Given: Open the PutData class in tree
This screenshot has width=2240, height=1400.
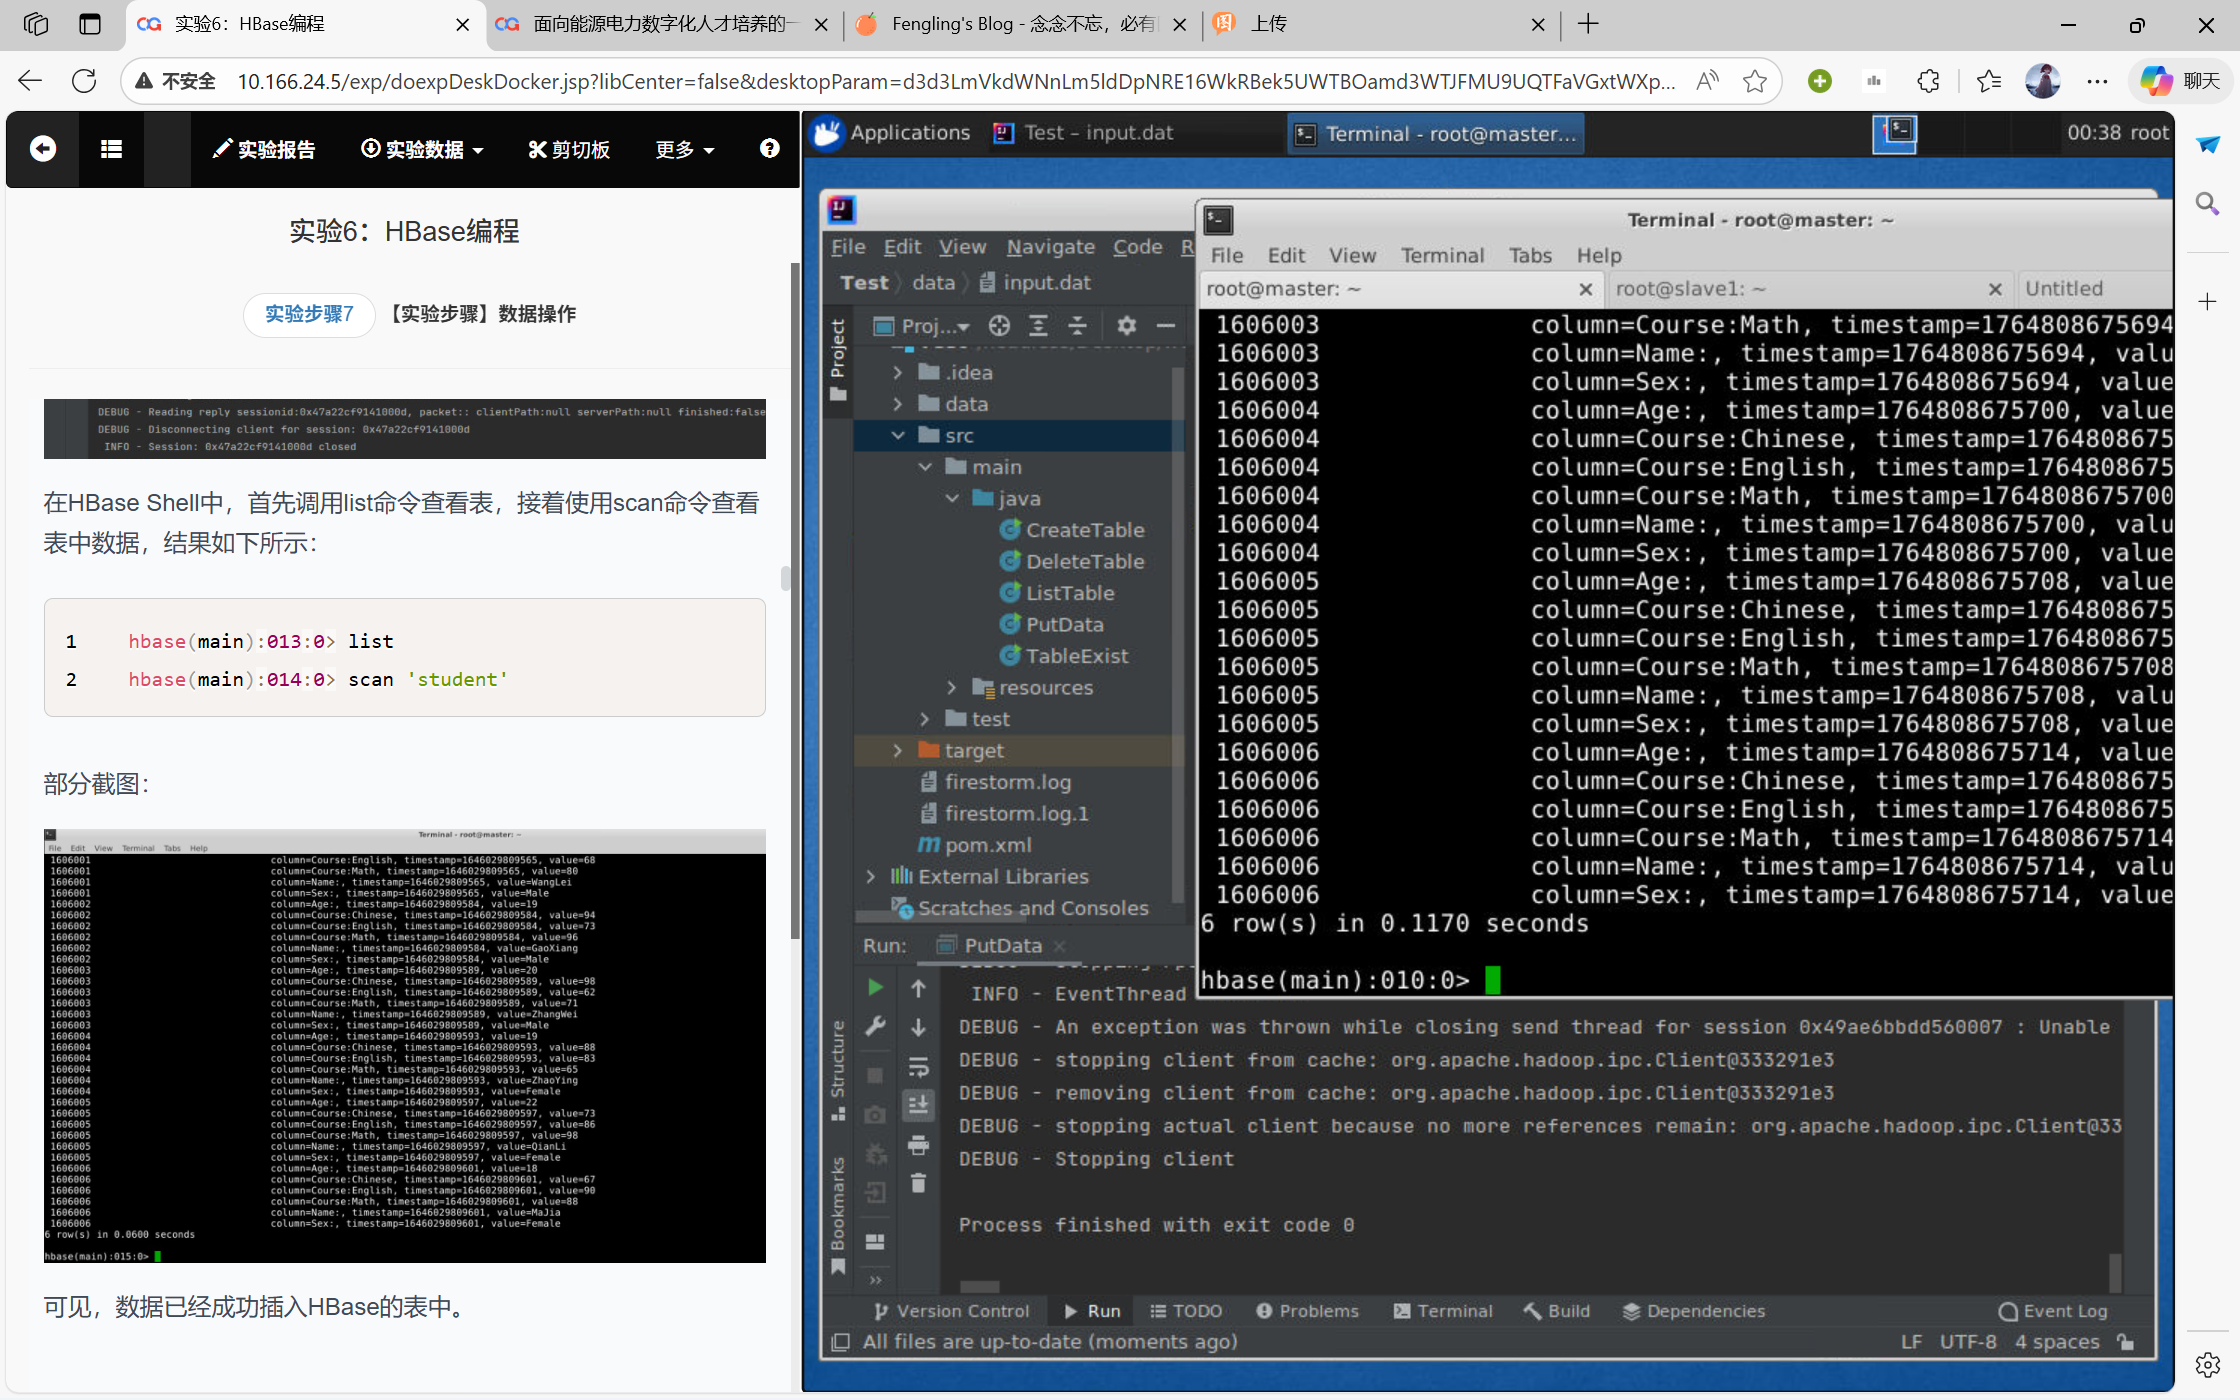Looking at the screenshot, I should 1064,625.
